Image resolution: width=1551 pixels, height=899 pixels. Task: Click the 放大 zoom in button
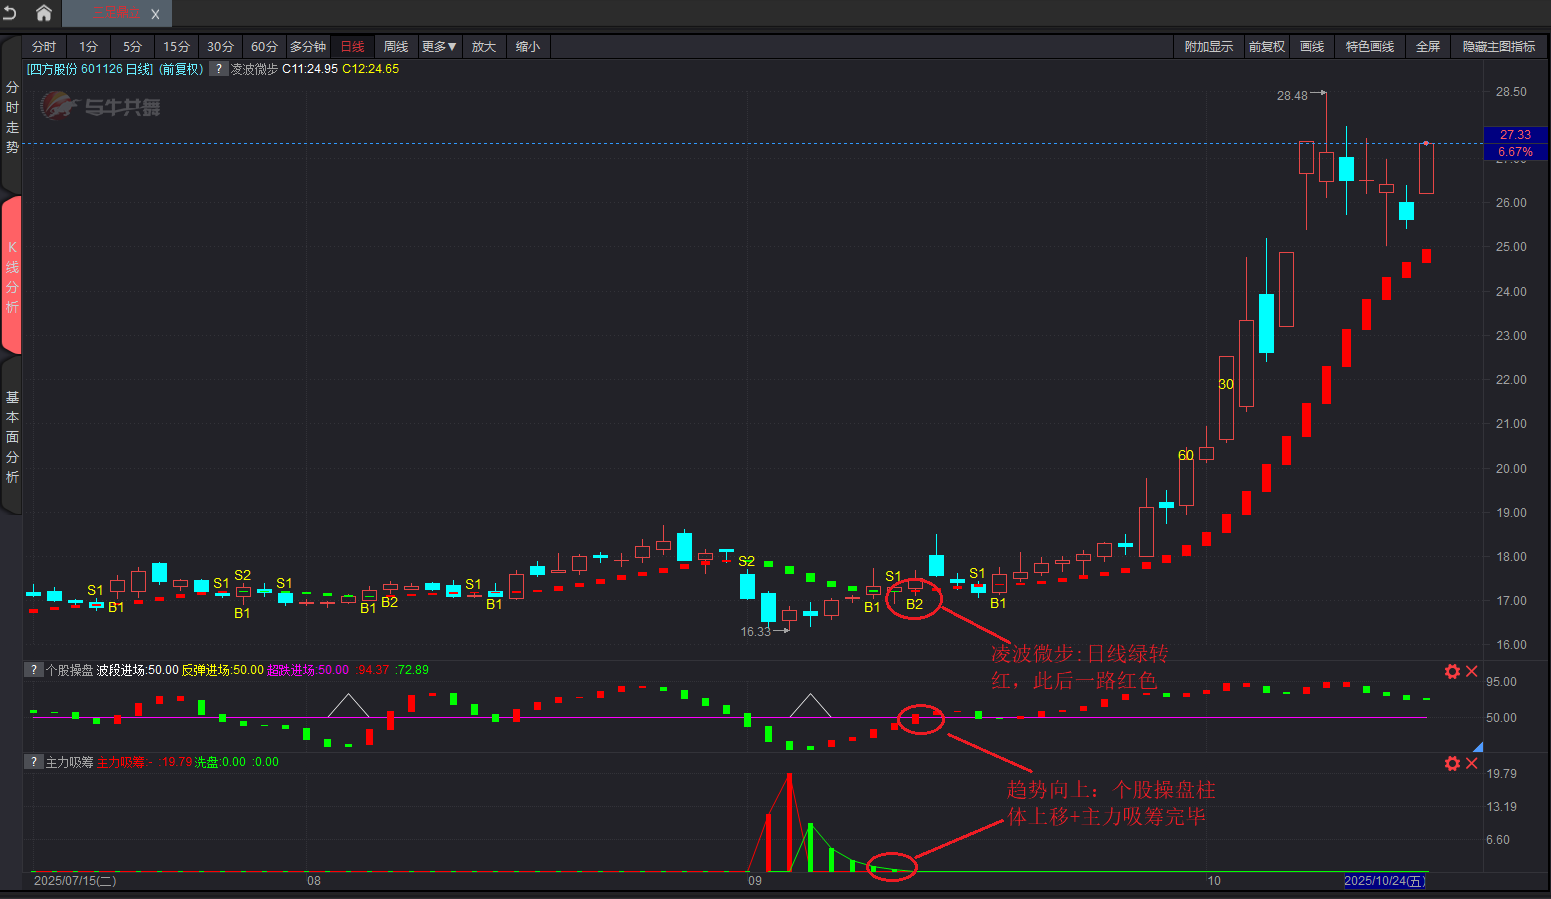484,47
